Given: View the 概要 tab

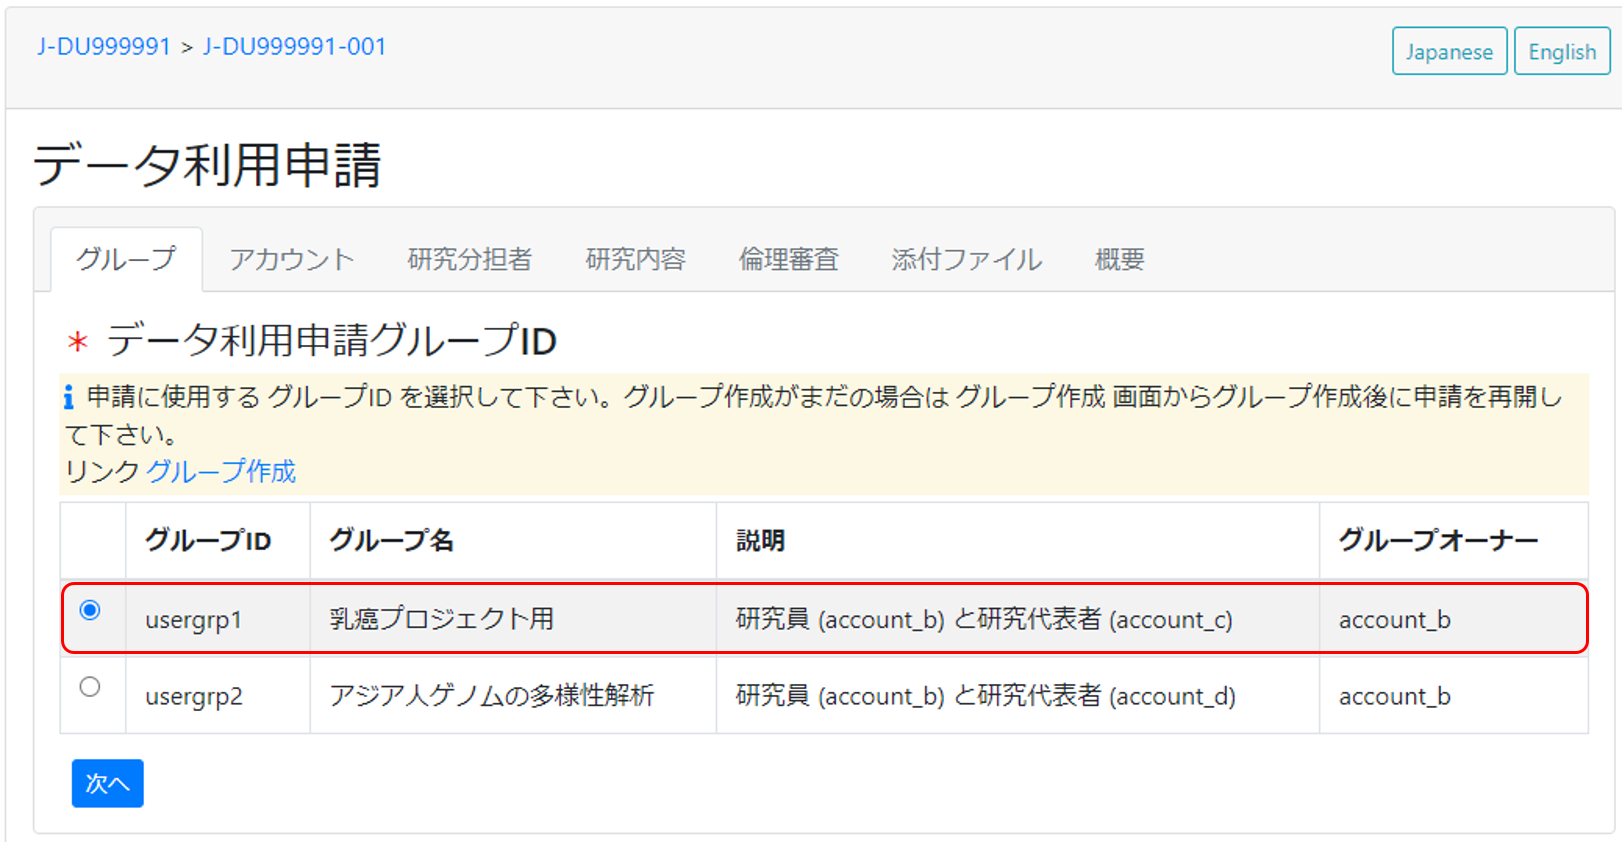Looking at the screenshot, I should pyautogui.click(x=1119, y=259).
